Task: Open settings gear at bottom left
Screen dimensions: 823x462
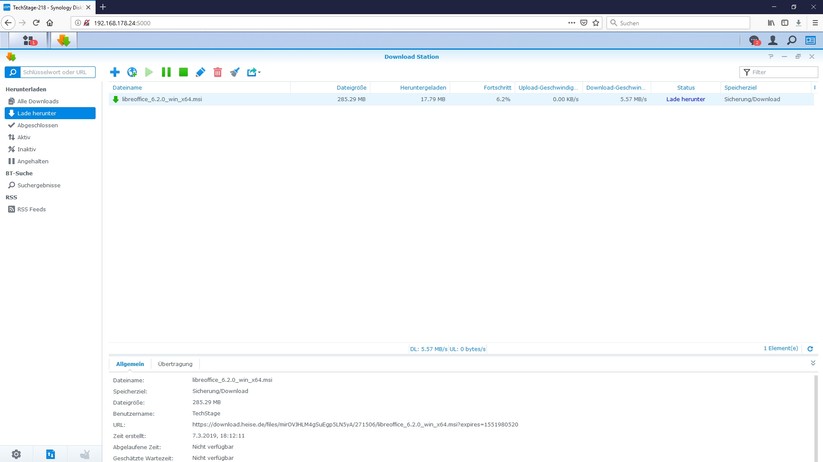Action: [x=16, y=454]
